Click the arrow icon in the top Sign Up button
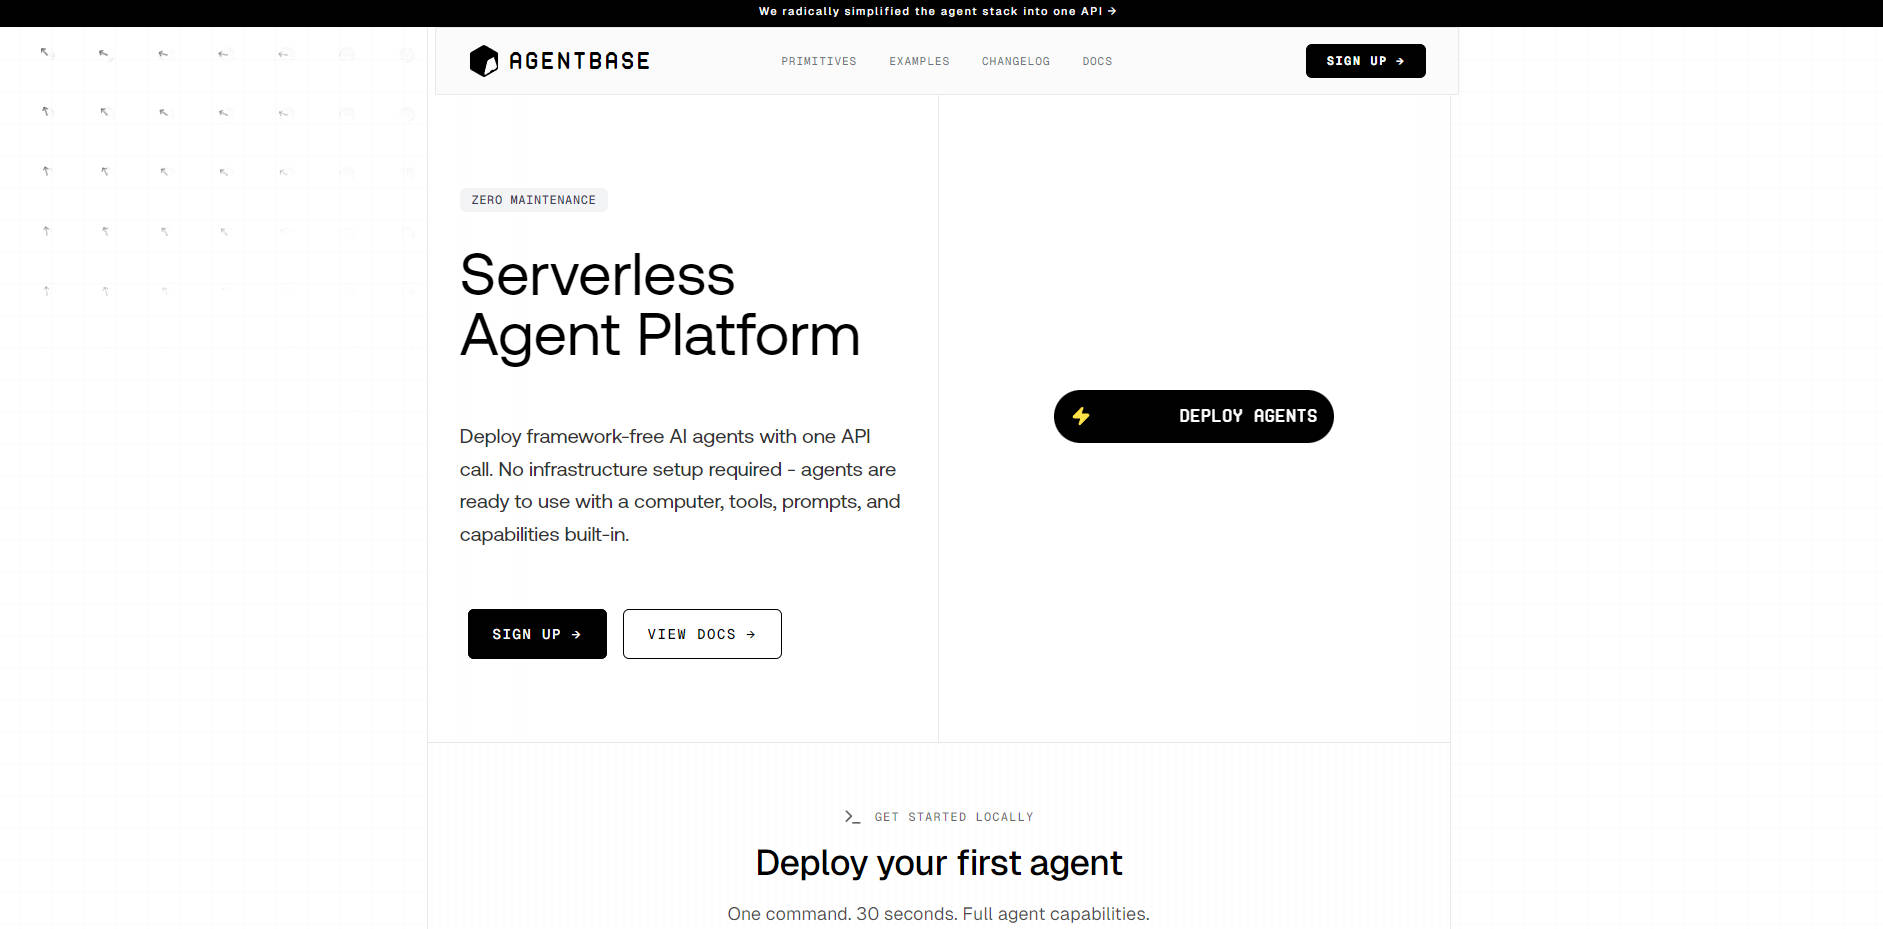The height and width of the screenshot is (929, 1883). coord(1398,61)
